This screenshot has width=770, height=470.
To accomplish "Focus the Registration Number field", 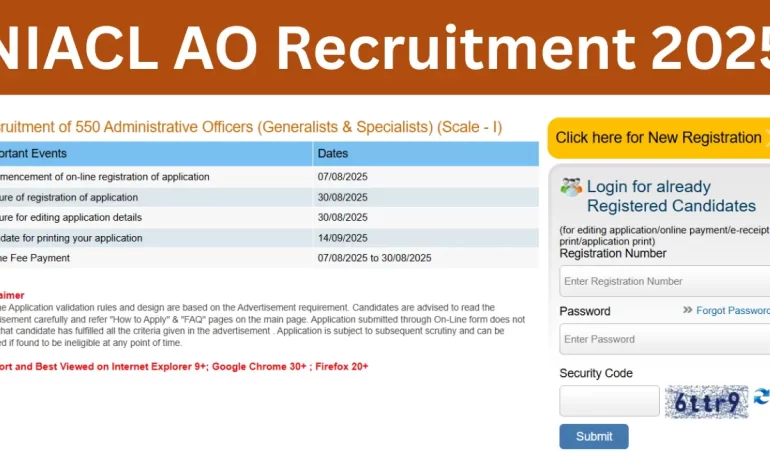I will pos(665,282).
